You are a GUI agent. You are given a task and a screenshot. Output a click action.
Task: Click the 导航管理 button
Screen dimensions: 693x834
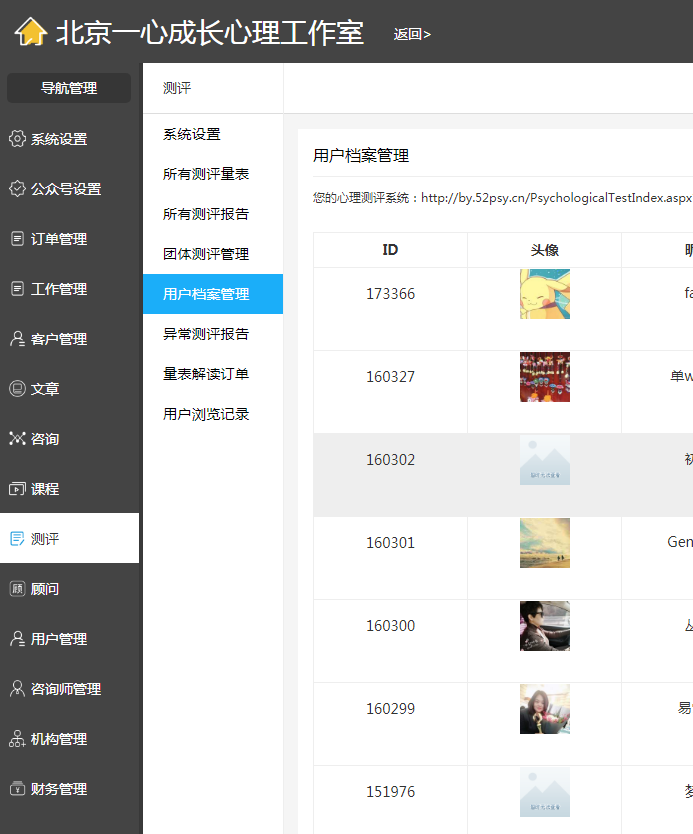click(69, 88)
